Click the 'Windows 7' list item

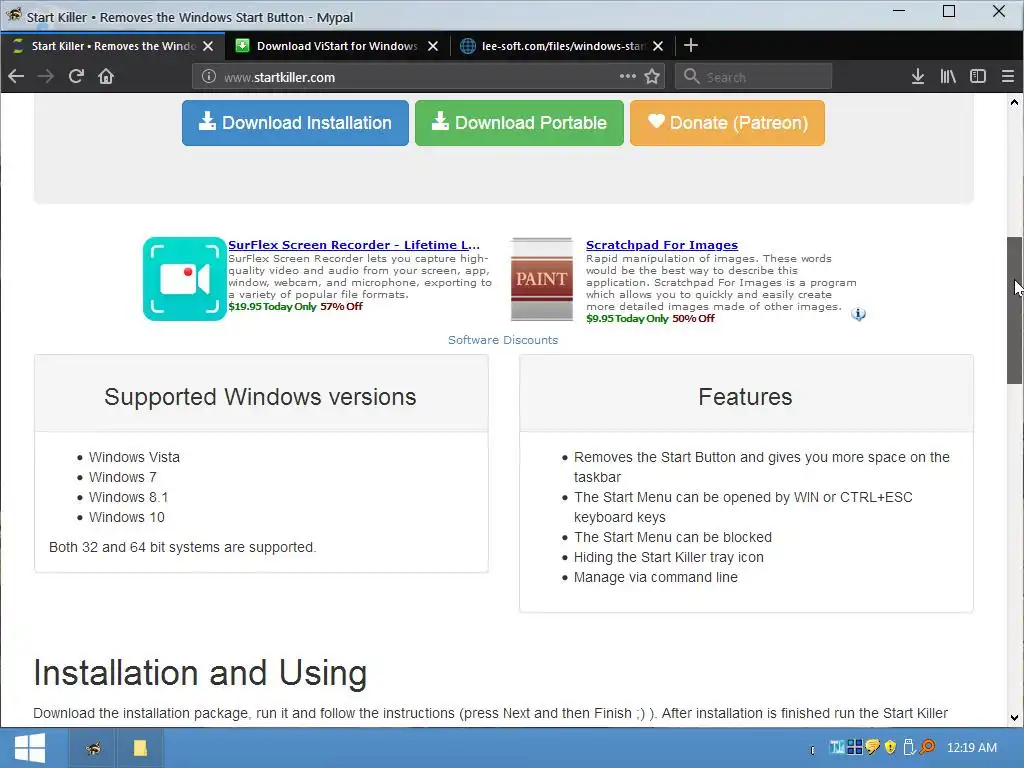(x=123, y=477)
